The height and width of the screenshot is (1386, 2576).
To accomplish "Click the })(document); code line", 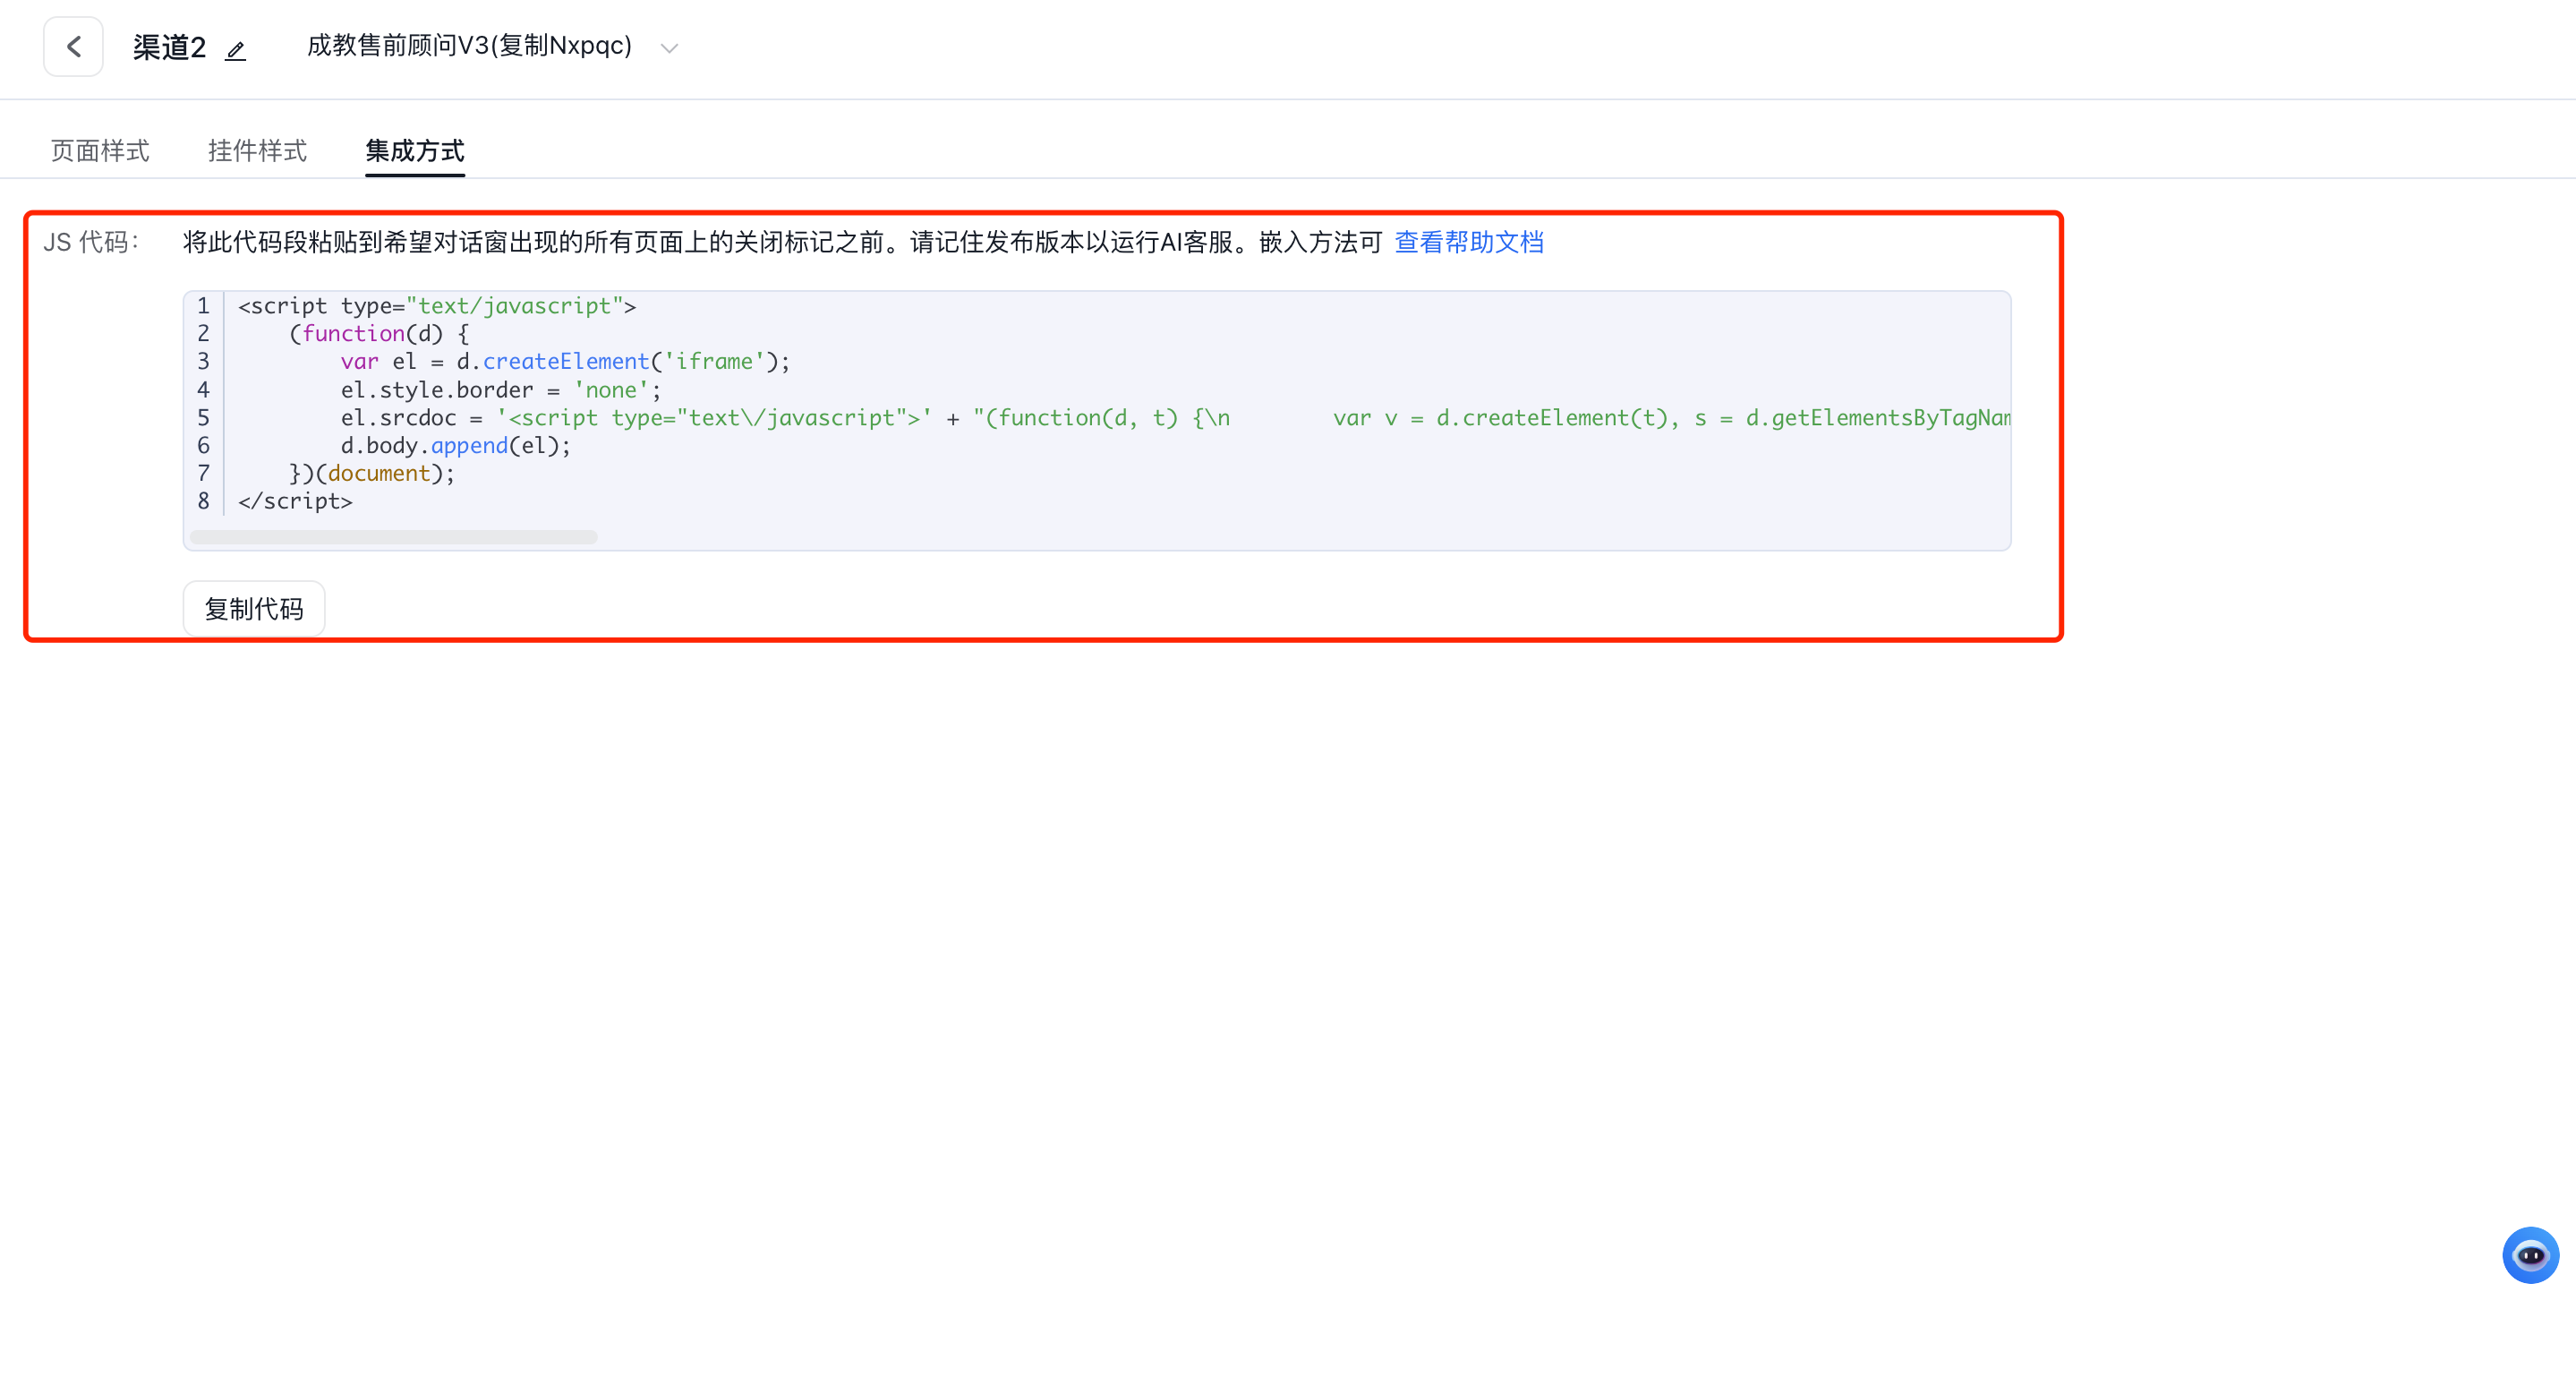I will tap(371, 474).
